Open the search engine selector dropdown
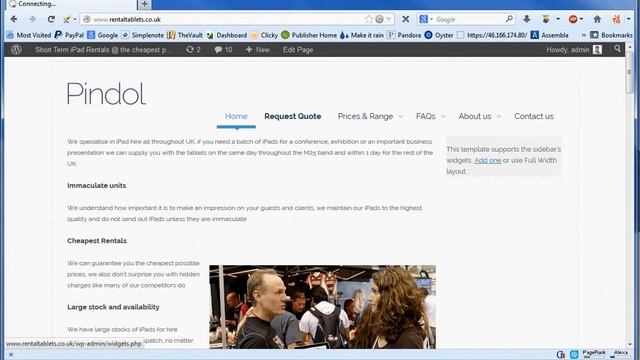This screenshot has width=640, height=360. click(426, 19)
